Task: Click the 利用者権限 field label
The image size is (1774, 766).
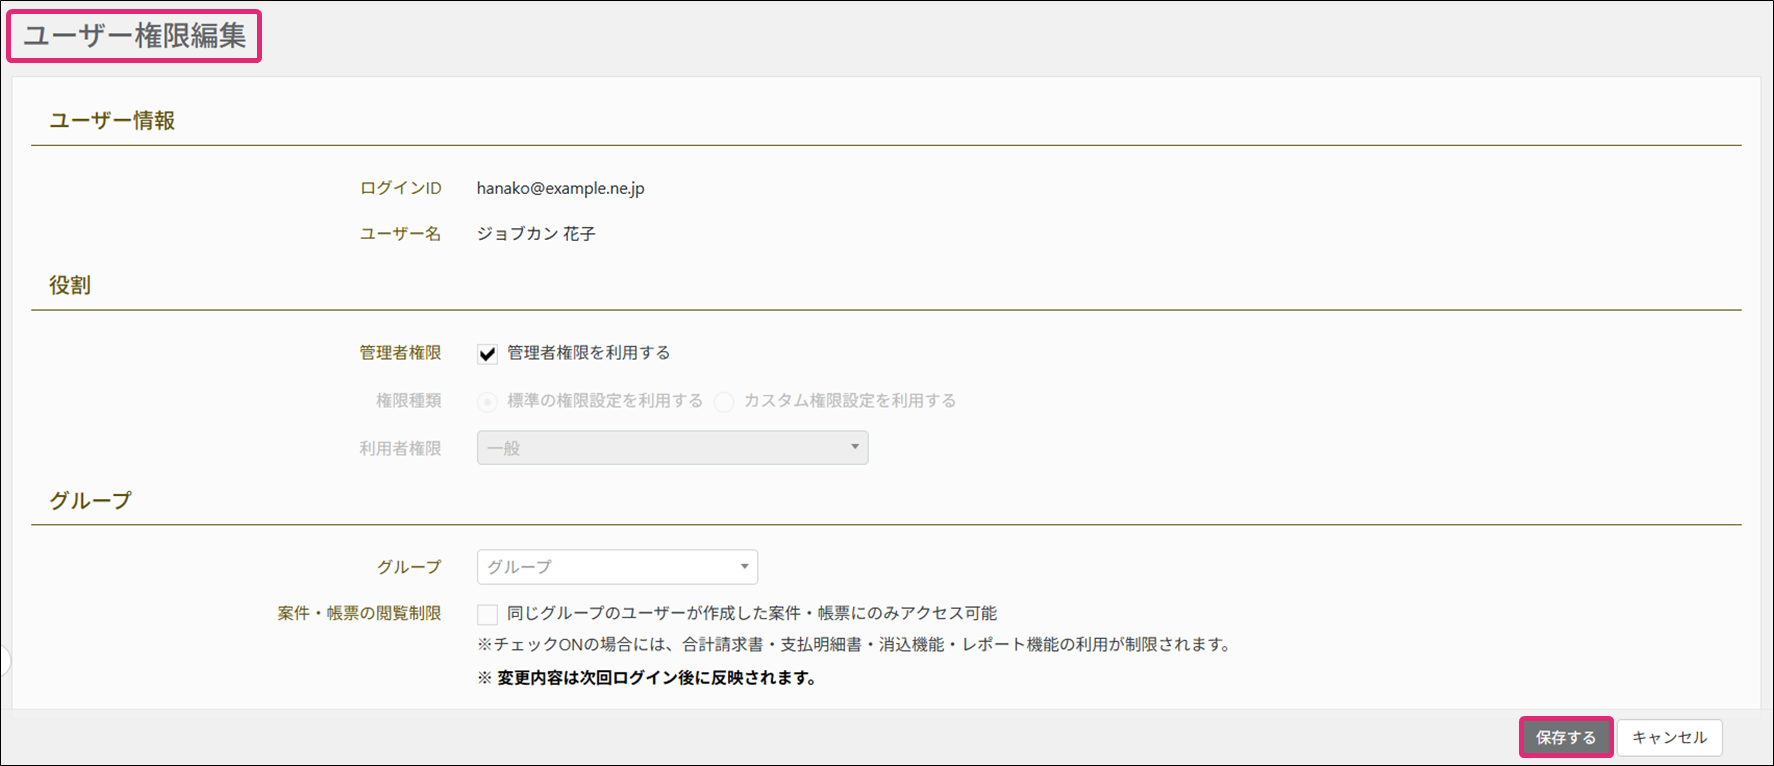Action: point(400,449)
